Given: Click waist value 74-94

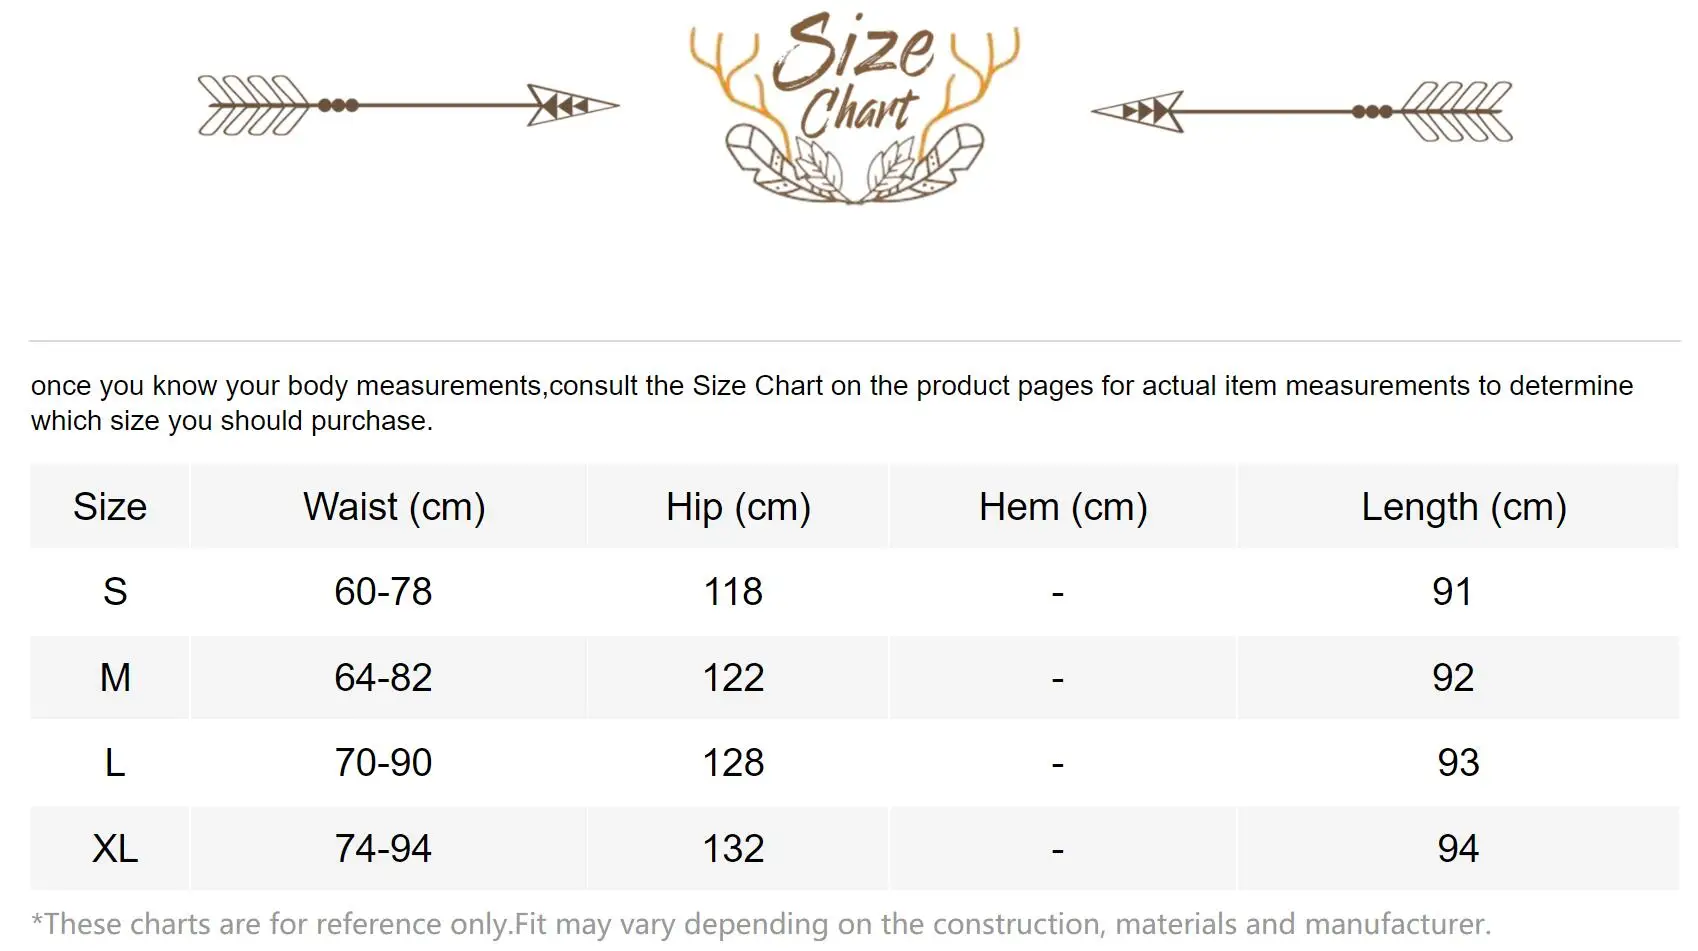Looking at the screenshot, I should 383,849.
